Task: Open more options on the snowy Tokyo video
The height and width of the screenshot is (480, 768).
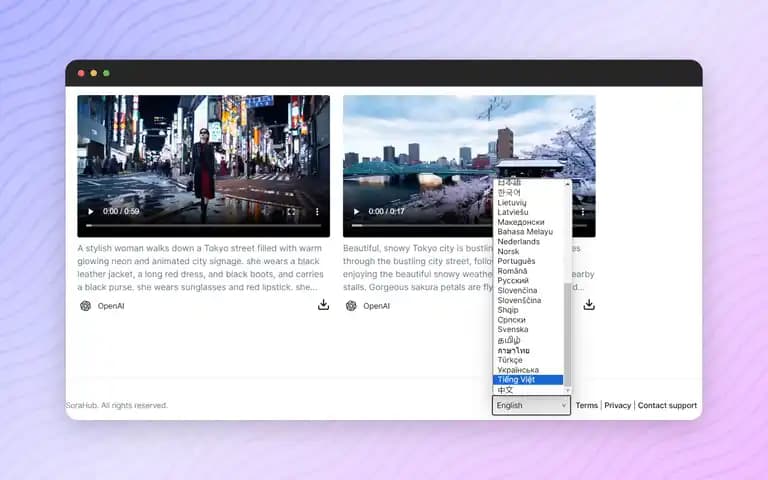Action: click(x=582, y=212)
